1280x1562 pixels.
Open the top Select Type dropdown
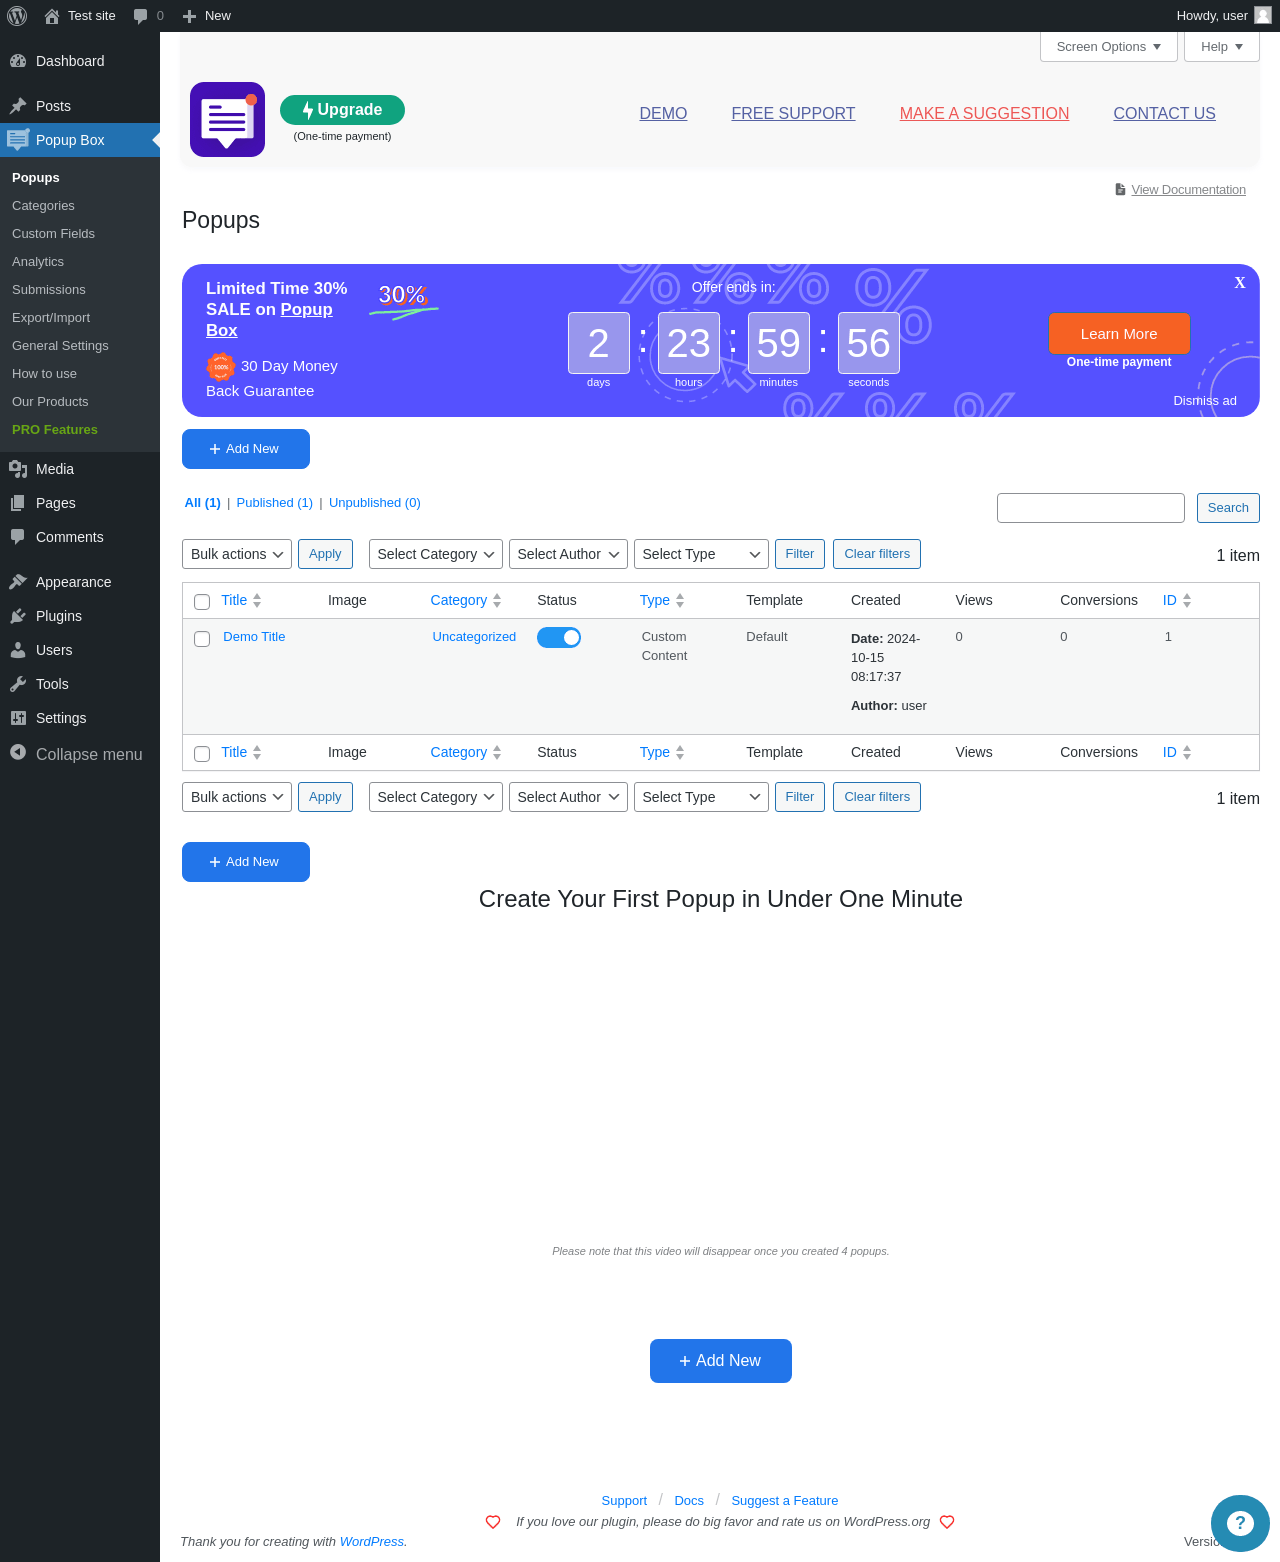[x=701, y=554]
